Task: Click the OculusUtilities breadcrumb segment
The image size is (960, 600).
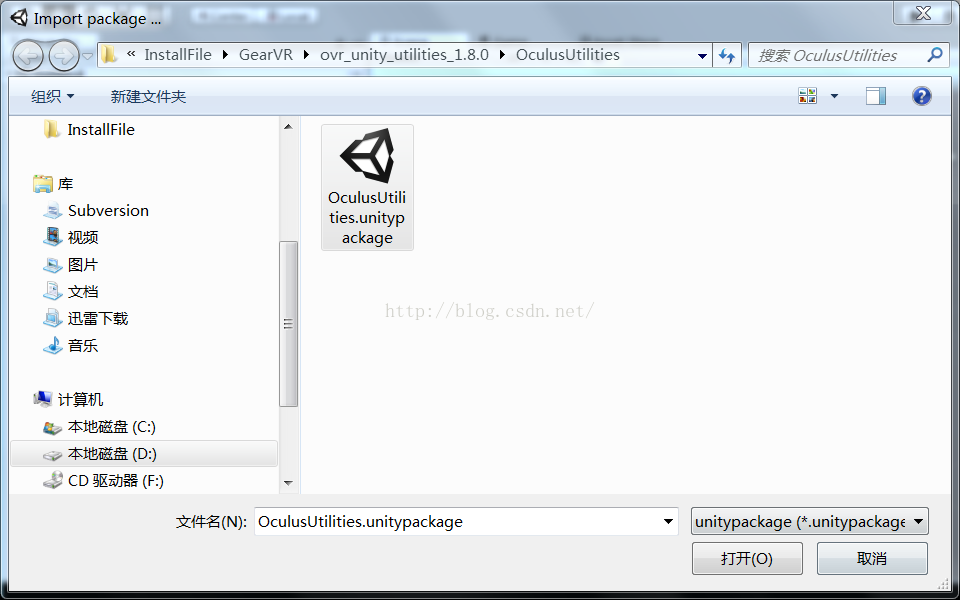Action: pos(568,54)
